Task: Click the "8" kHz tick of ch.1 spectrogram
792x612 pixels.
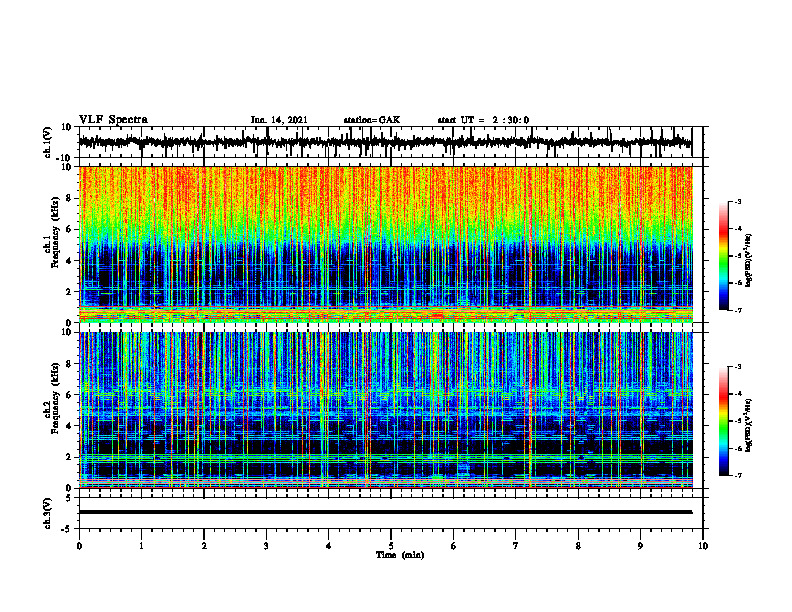Action: click(69, 198)
